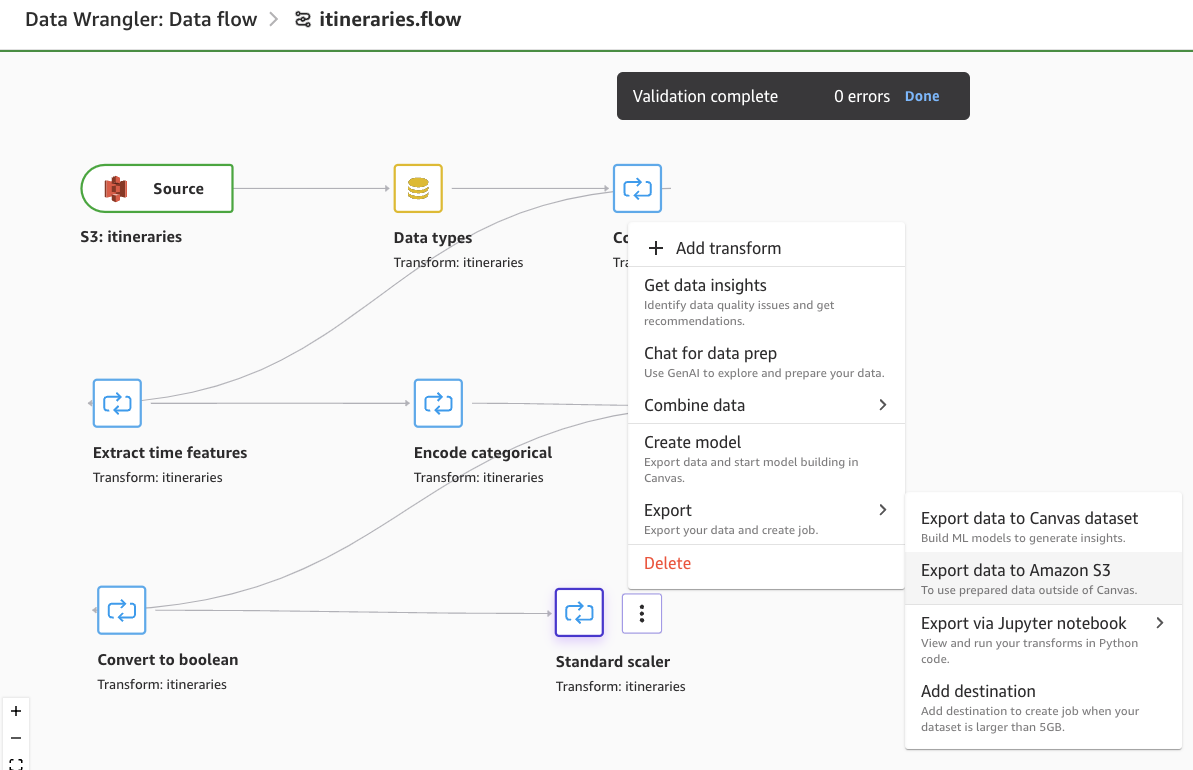
Task: Click the breadcrumb chevron after Data flow
Action: 274,20
